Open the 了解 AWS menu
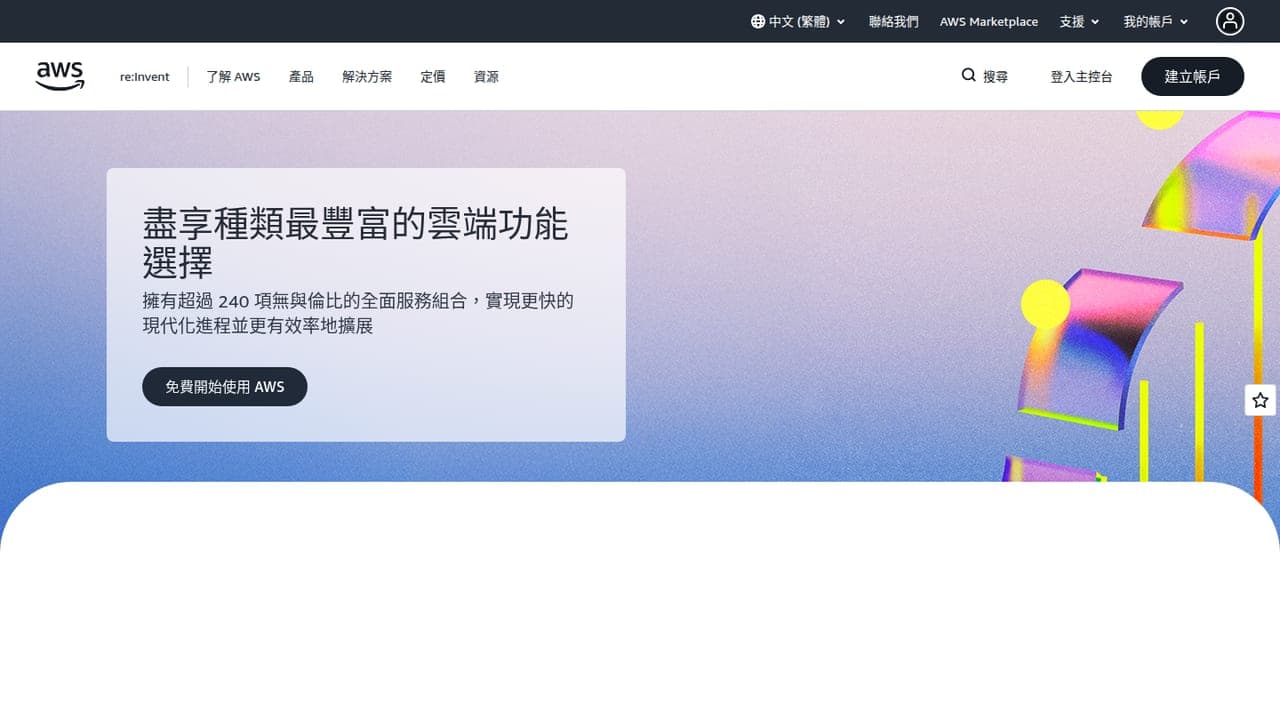This screenshot has height=720, width=1280. [x=233, y=77]
